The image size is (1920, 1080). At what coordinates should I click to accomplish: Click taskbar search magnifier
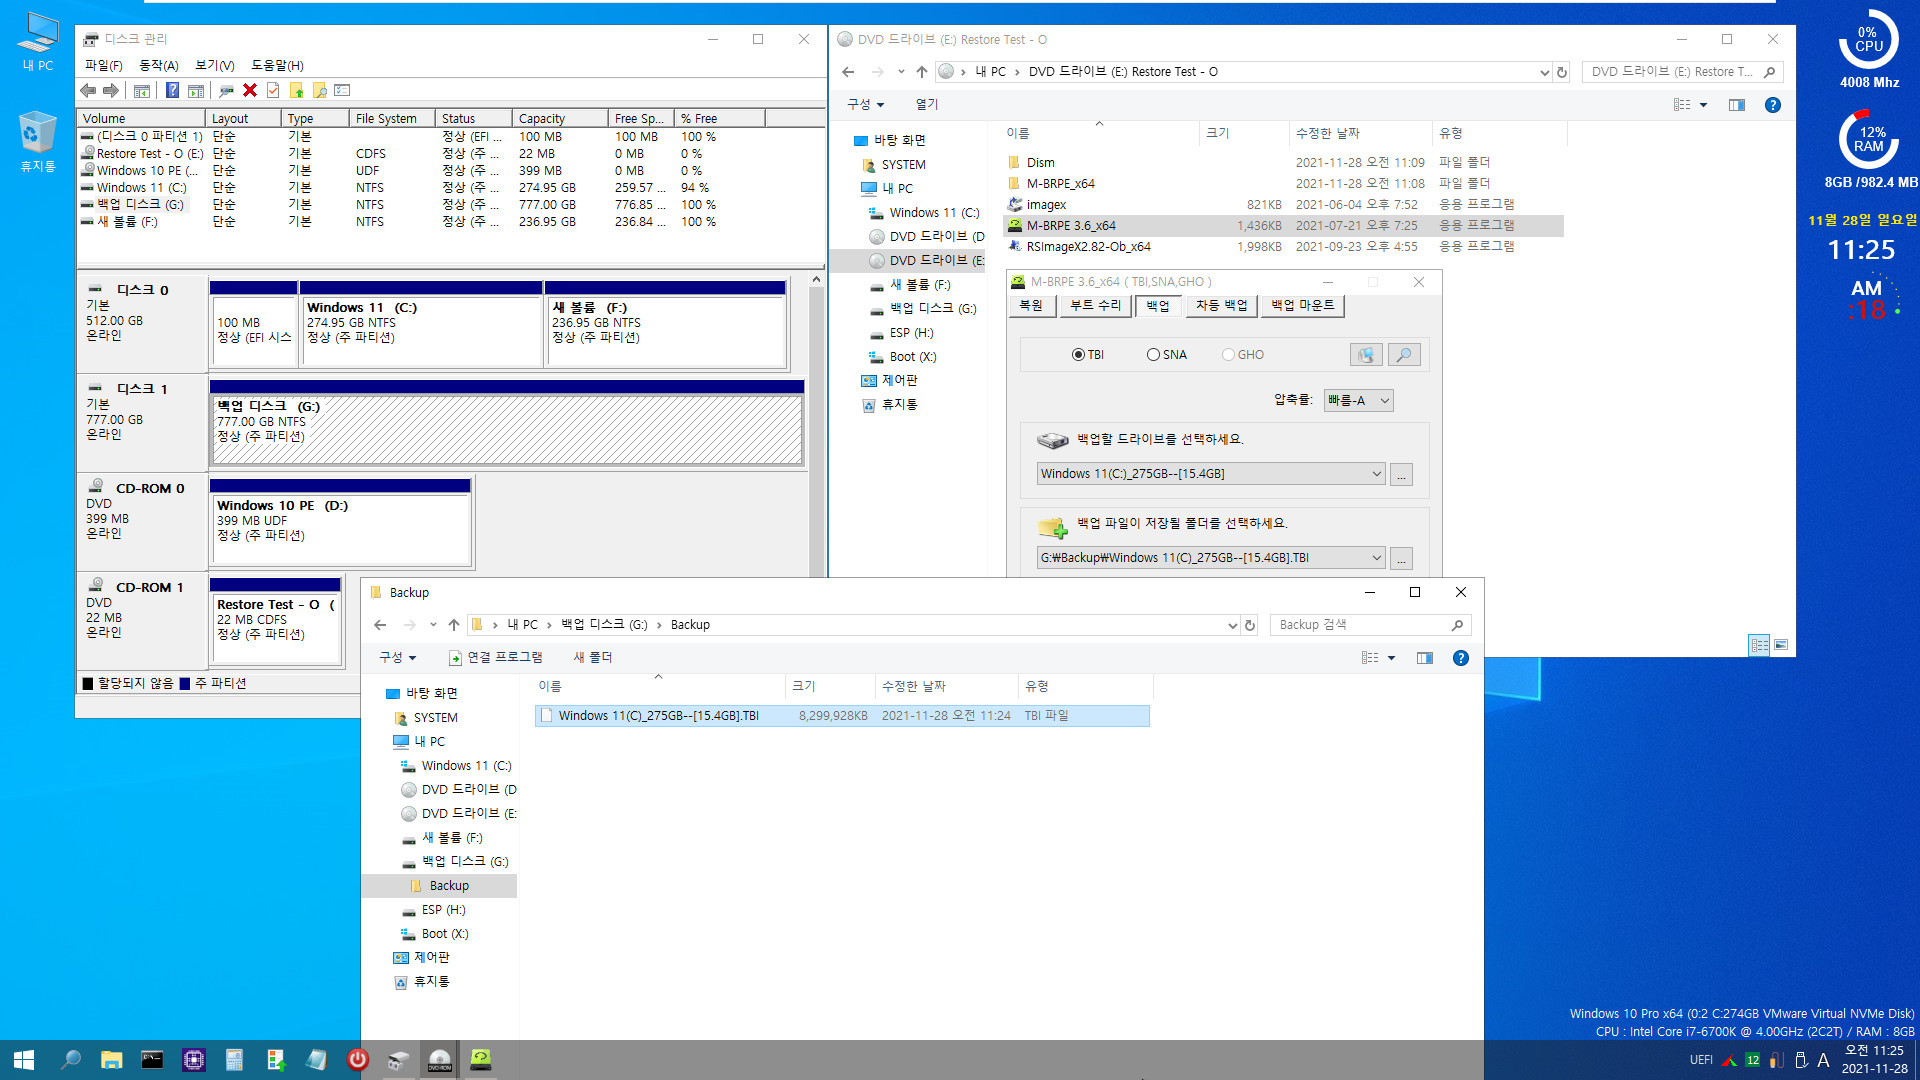(x=70, y=1060)
